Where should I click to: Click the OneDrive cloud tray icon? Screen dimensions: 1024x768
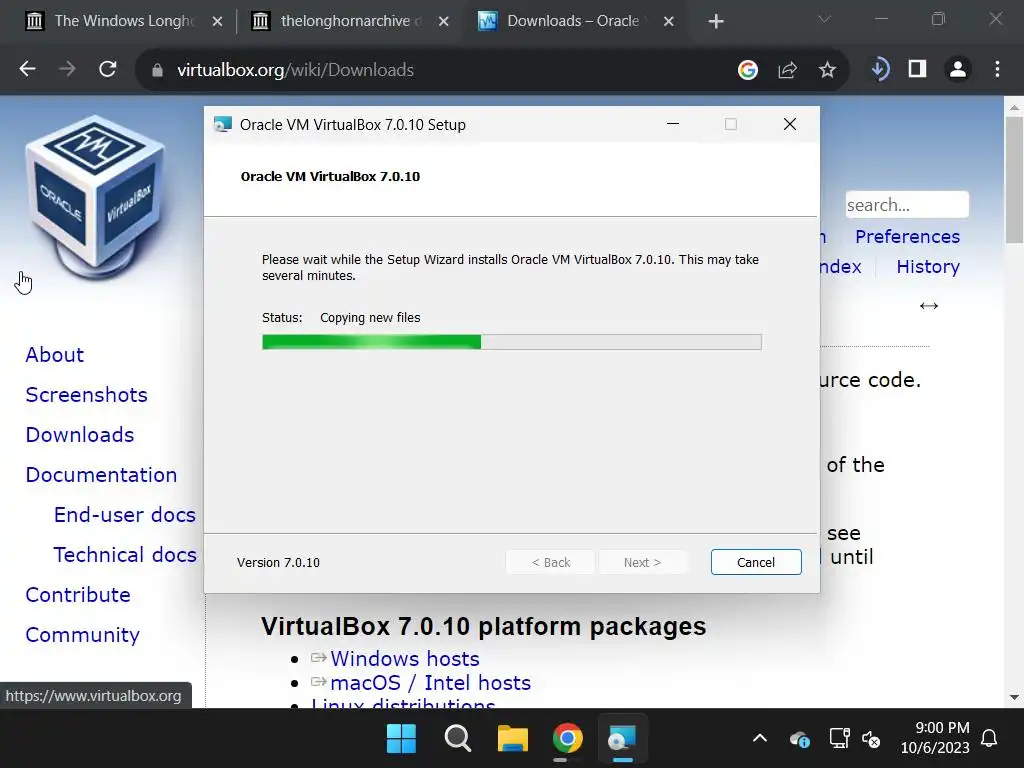point(799,739)
